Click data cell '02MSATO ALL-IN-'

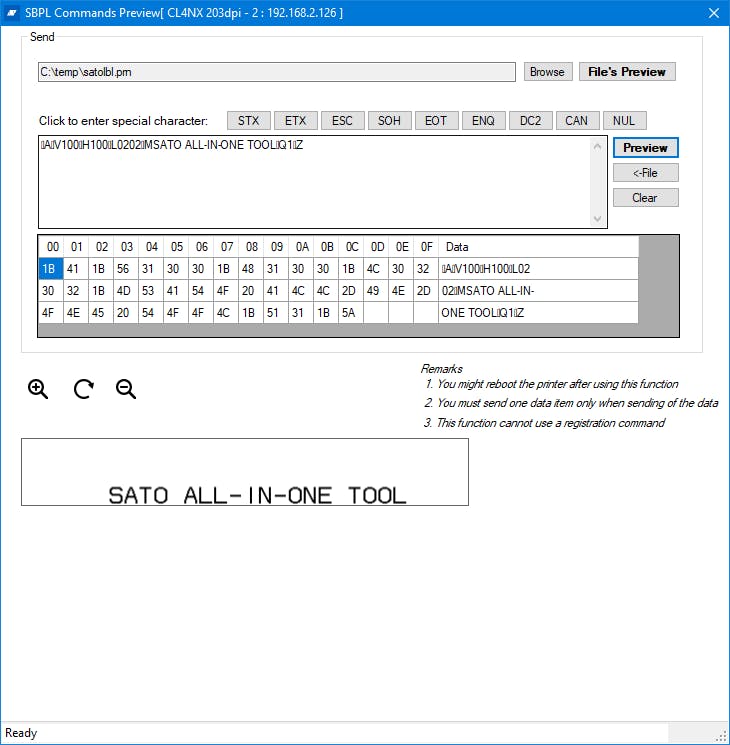point(538,291)
